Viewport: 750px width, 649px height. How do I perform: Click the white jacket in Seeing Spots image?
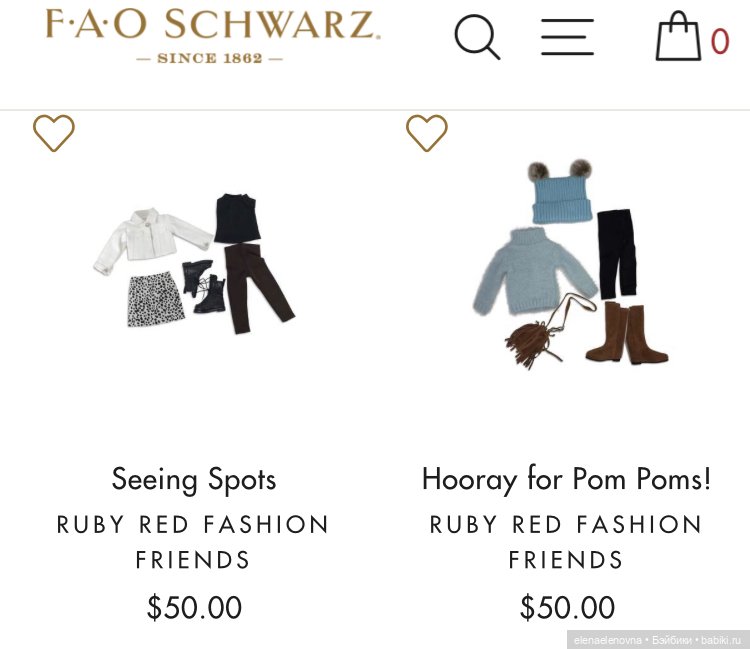click(x=147, y=241)
